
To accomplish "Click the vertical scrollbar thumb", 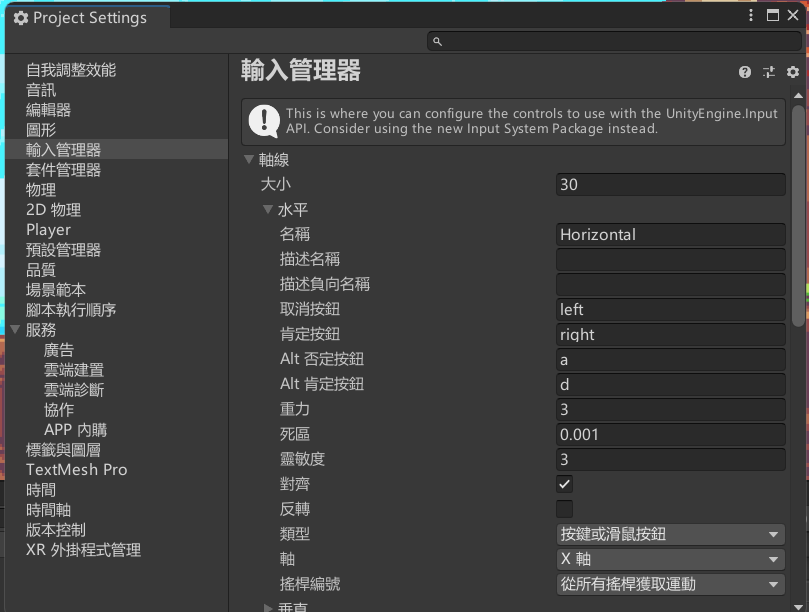I will pos(798,216).
